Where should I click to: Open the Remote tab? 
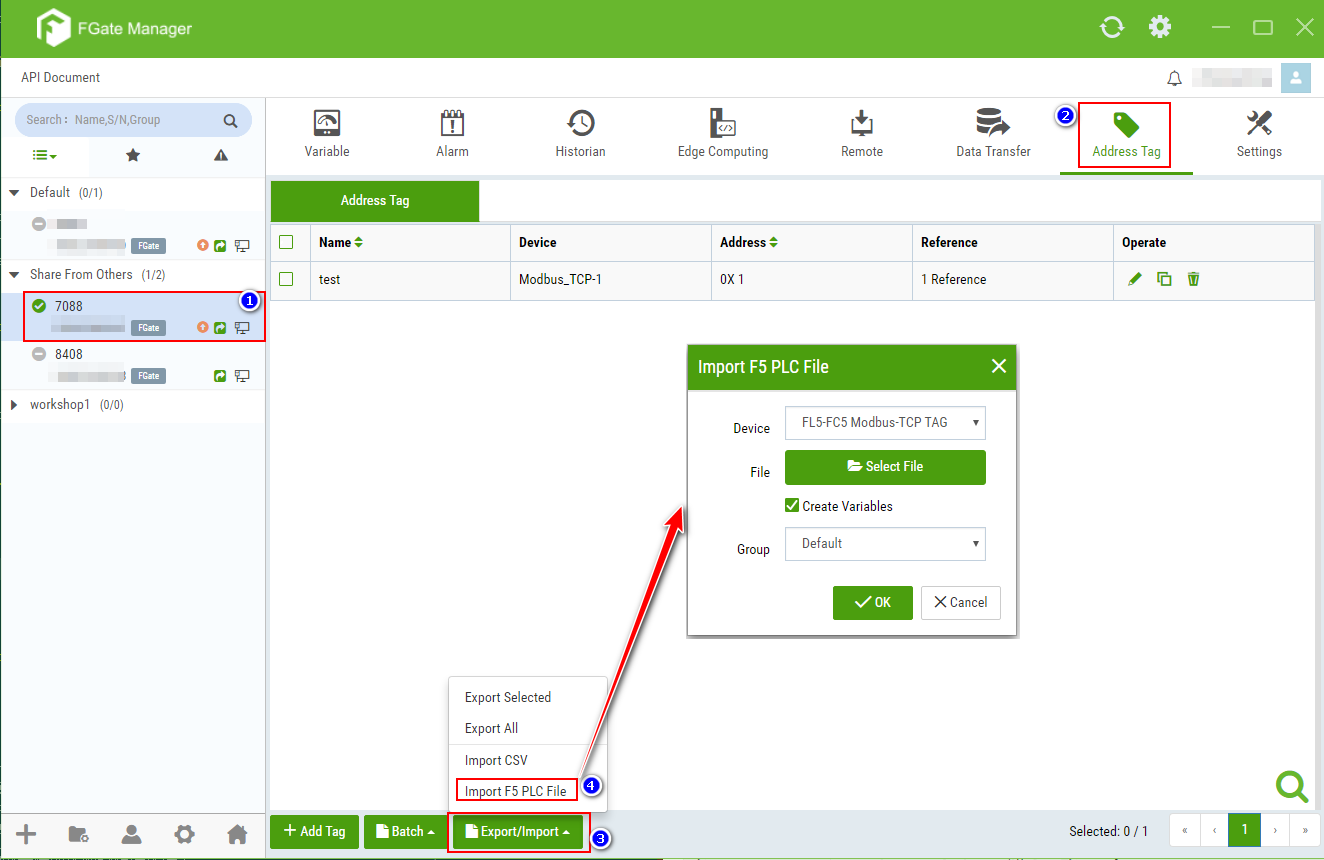[x=862, y=134]
